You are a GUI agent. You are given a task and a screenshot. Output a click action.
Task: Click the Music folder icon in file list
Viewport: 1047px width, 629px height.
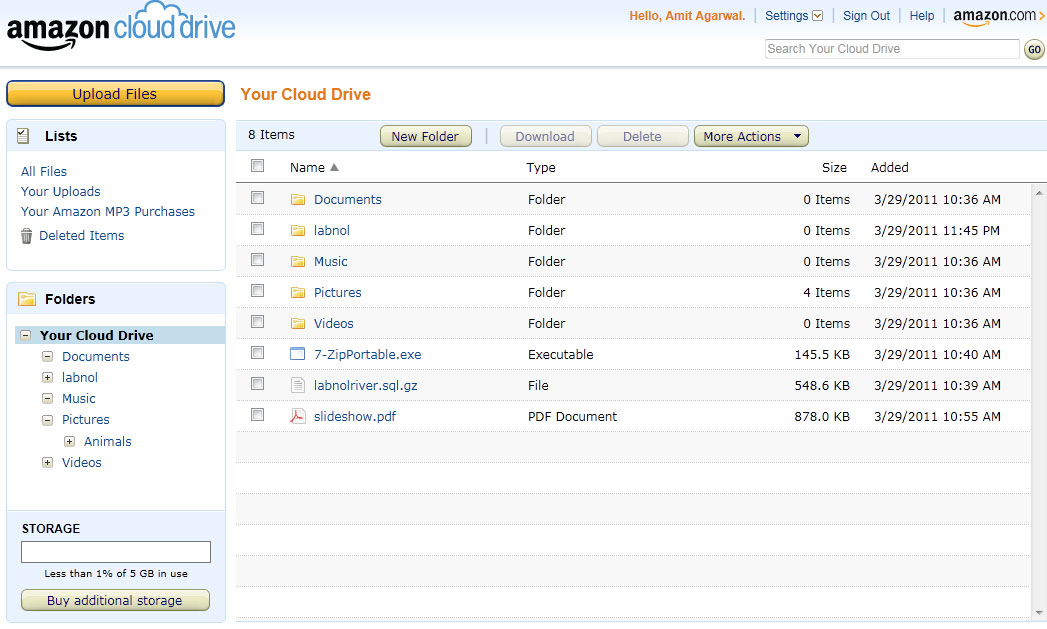pos(298,262)
